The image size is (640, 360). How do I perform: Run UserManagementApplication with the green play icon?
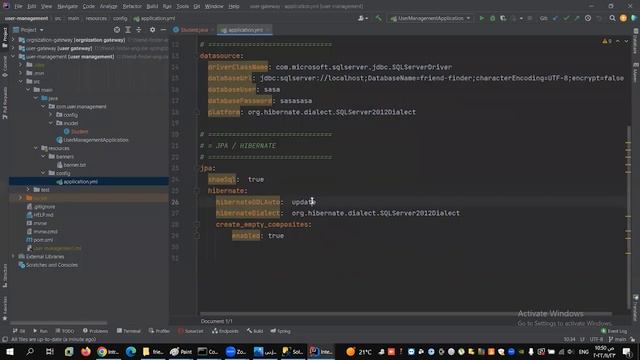[482, 18]
